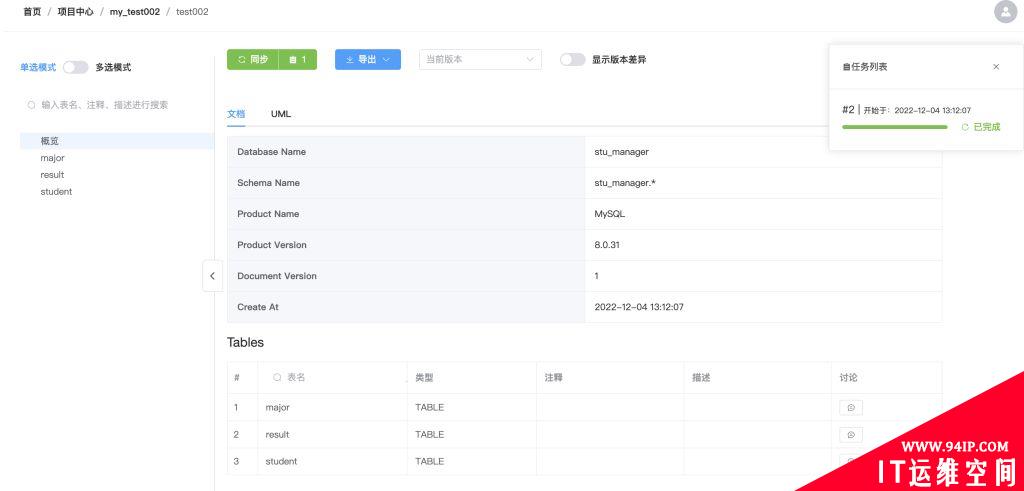Click major in the Tables list
This screenshot has width=1024, height=491.
point(278,407)
